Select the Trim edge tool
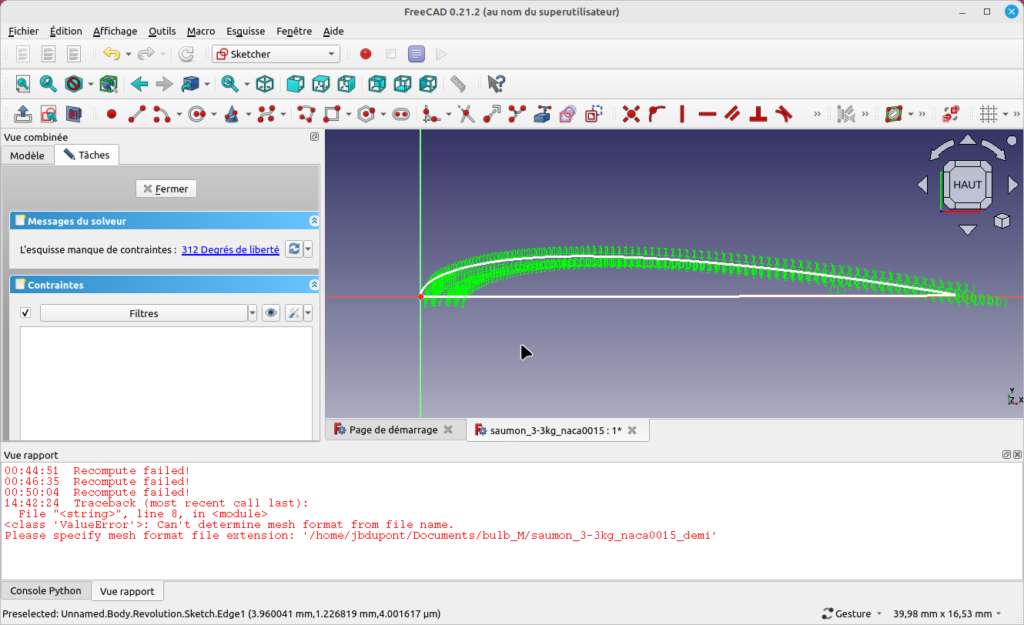This screenshot has width=1024, height=625. tap(466, 114)
